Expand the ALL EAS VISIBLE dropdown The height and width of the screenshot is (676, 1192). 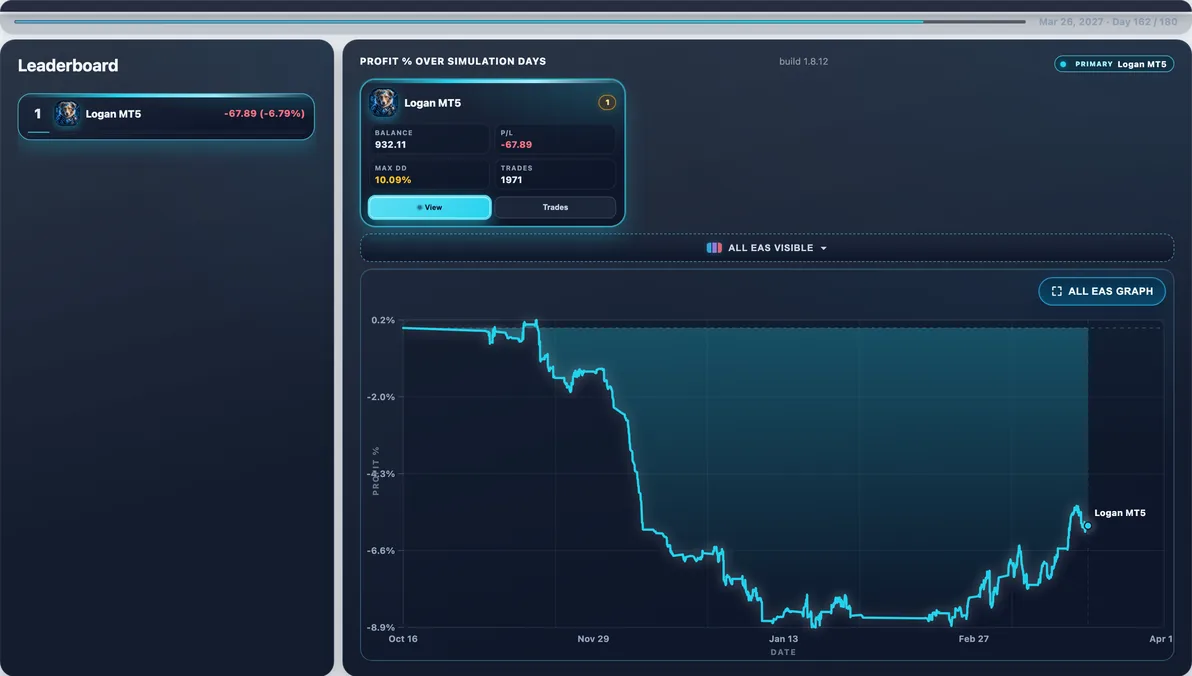pos(767,248)
